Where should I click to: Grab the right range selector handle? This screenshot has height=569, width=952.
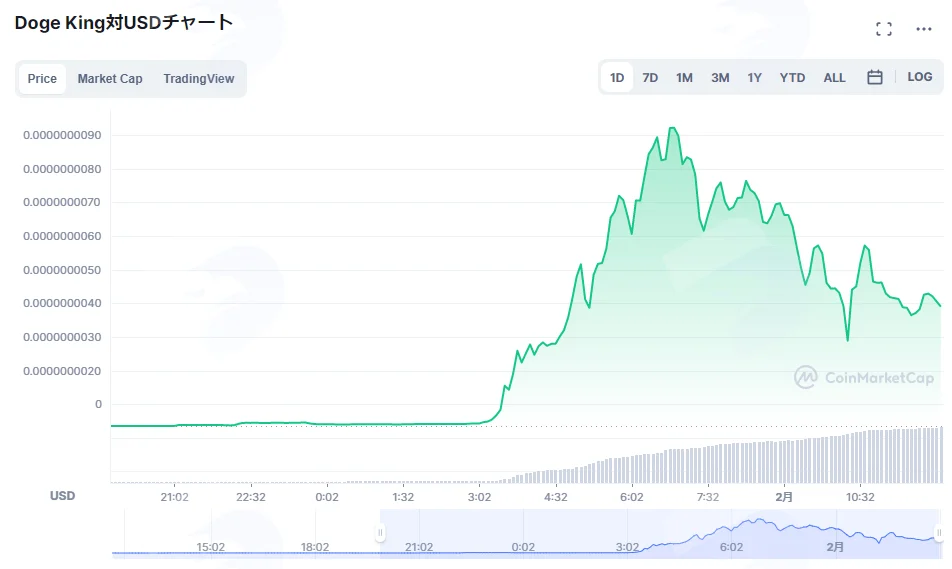(x=939, y=533)
